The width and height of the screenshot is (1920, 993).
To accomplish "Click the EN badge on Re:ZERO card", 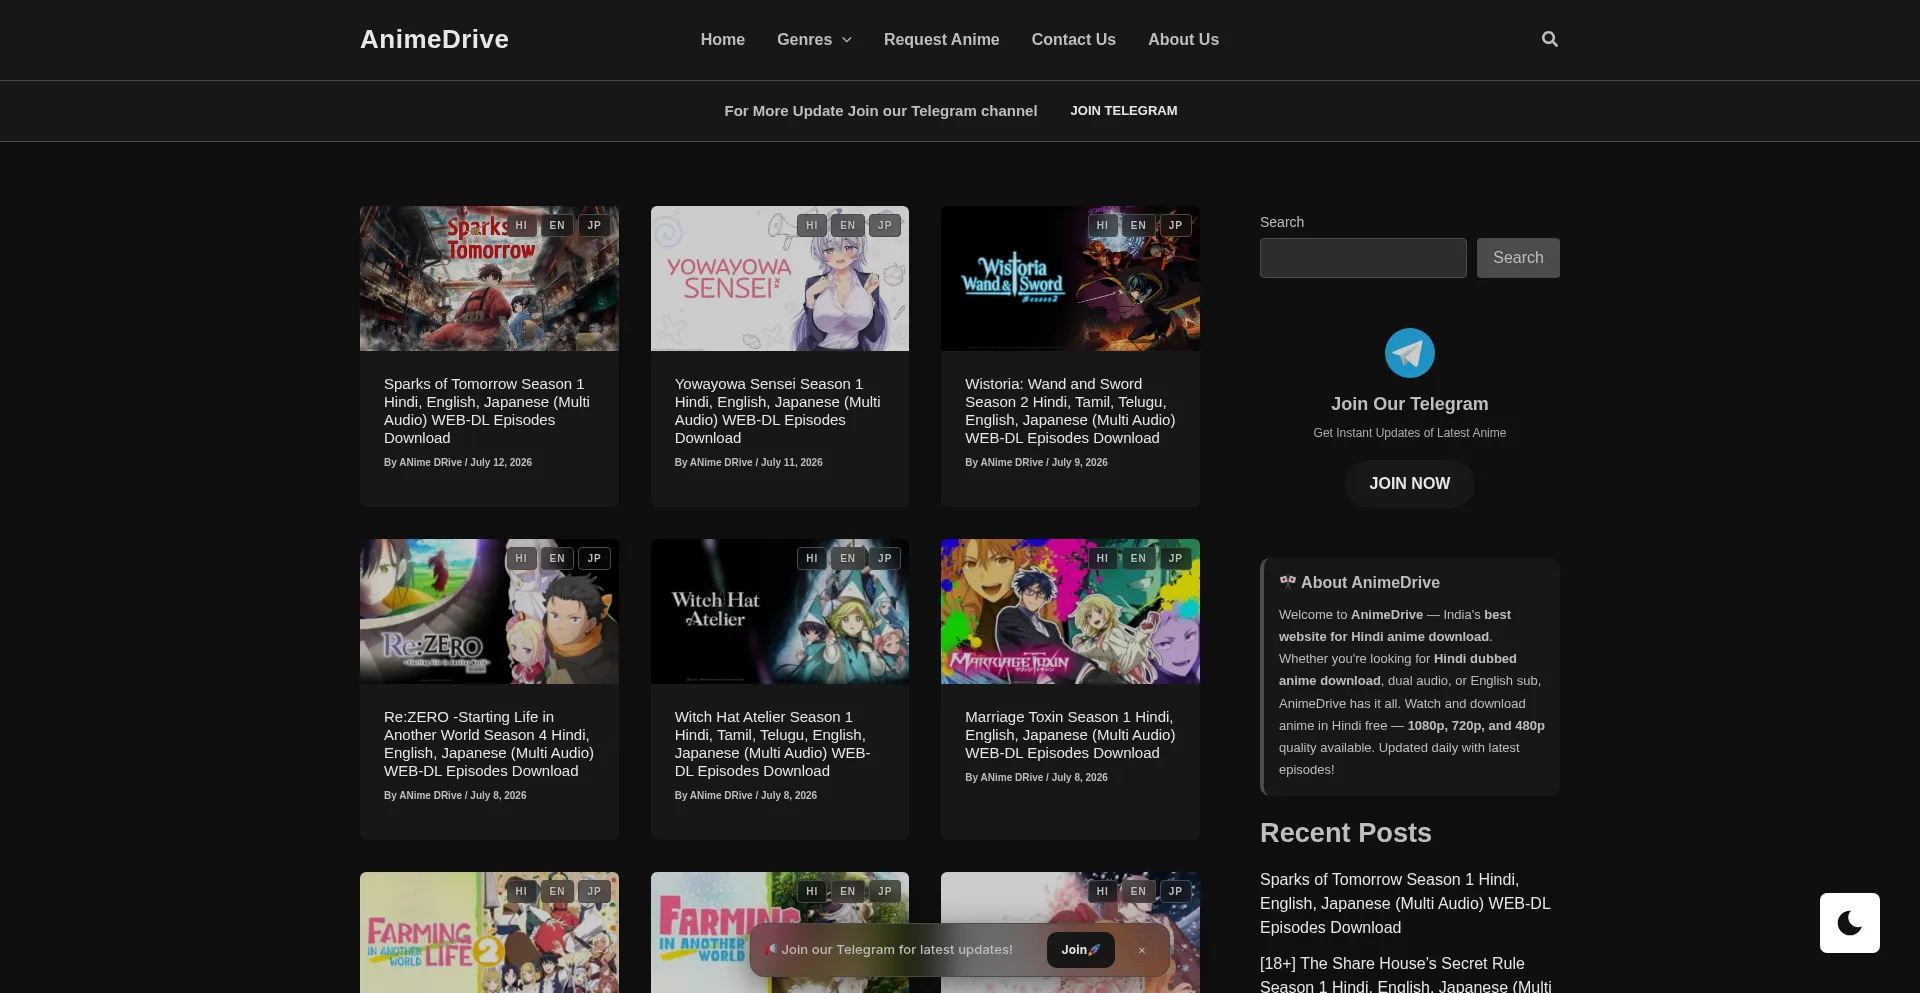I will tap(557, 558).
